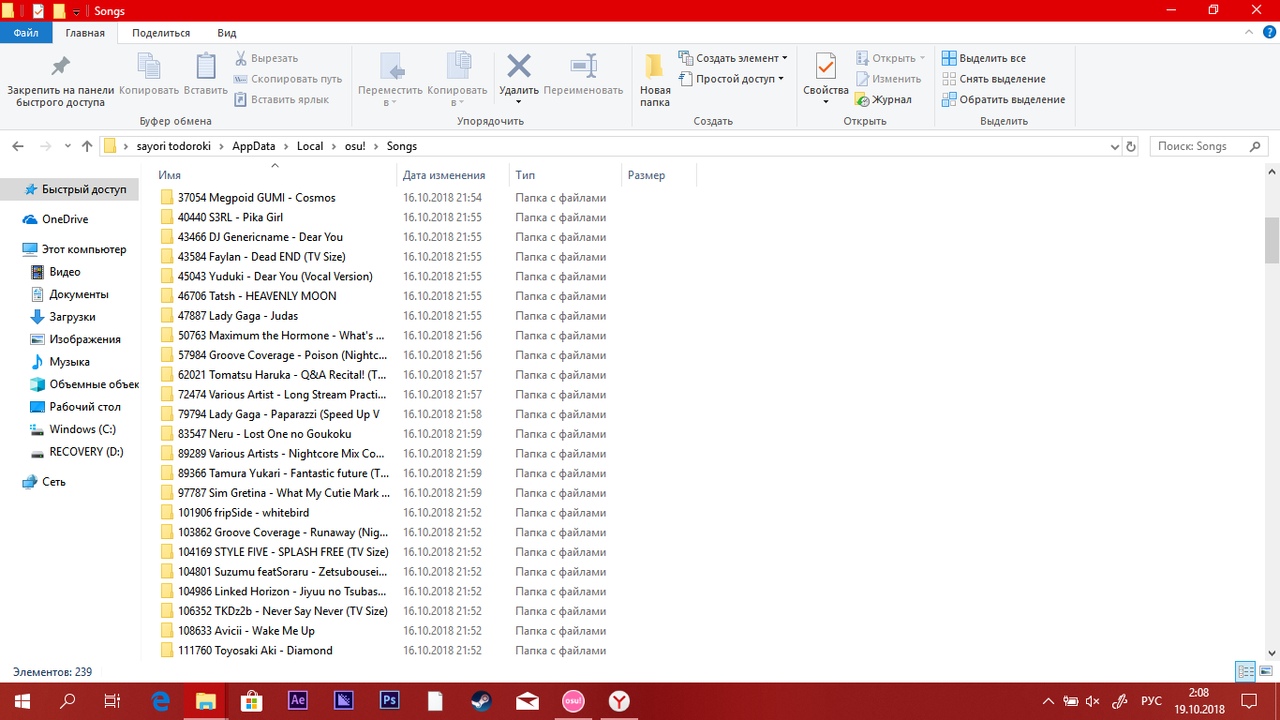Select folder 101906 fripSide - whitebird
This screenshot has height=720, width=1280.
(x=236, y=513)
